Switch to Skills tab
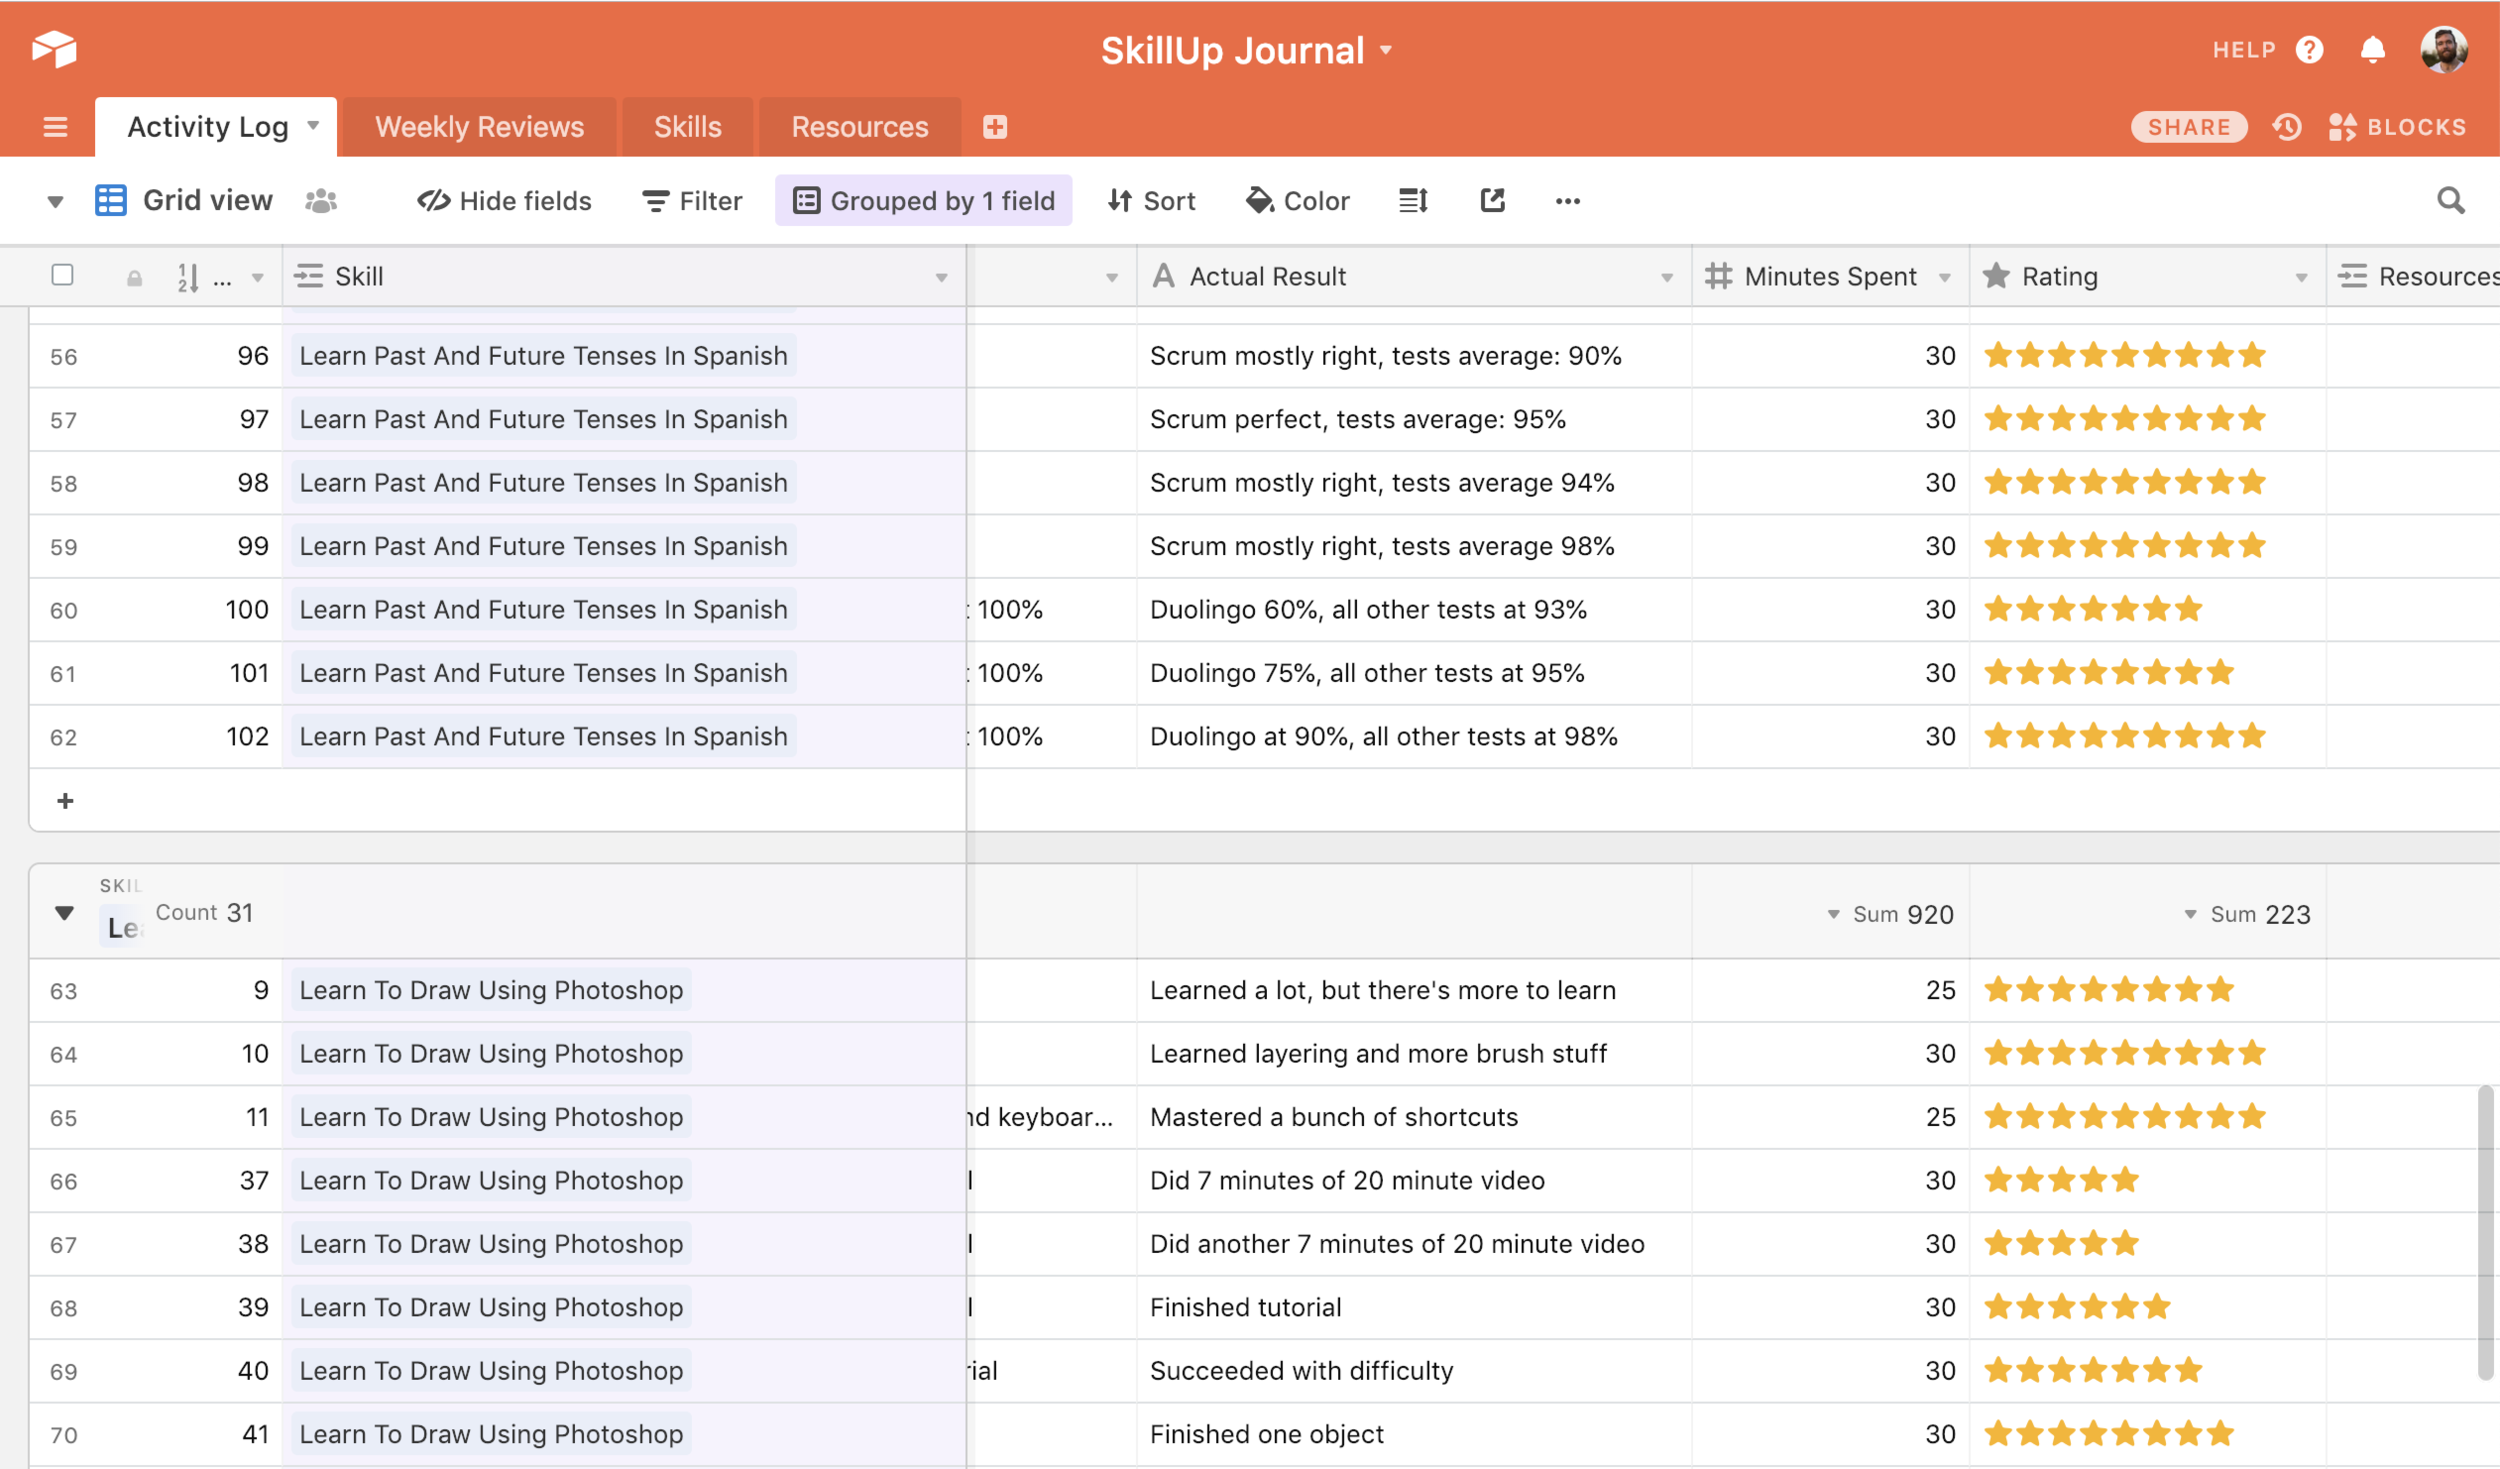 pyautogui.click(x=687, y=127)
